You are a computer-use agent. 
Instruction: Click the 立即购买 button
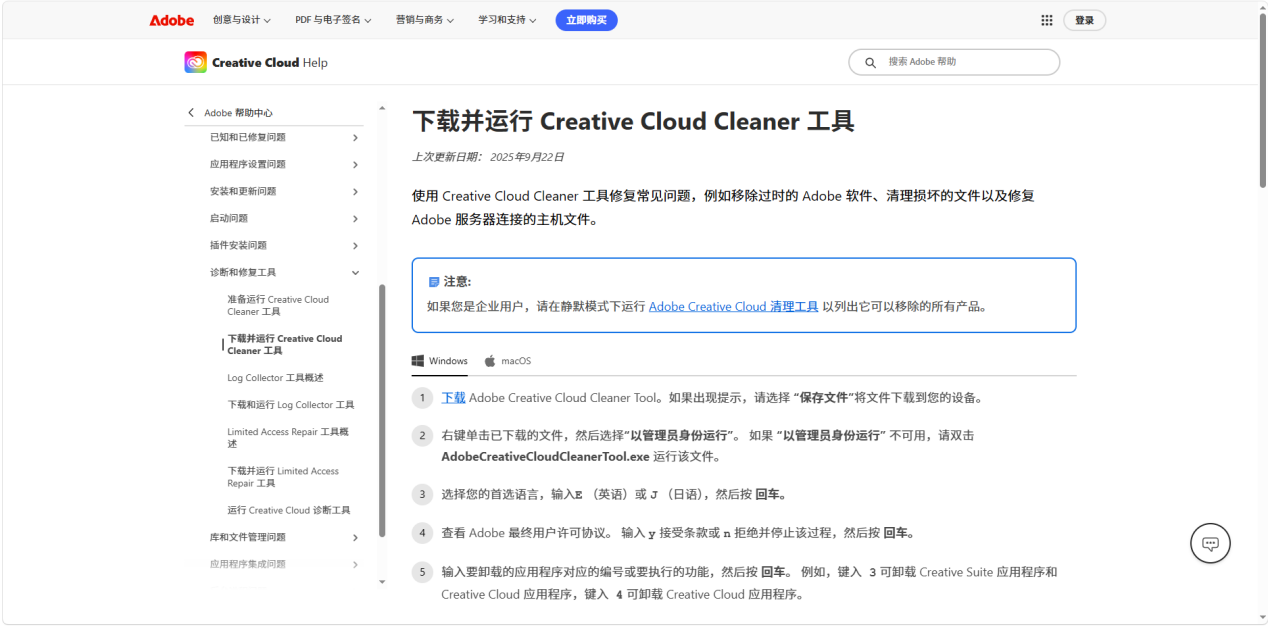click(x=586, y=20)
